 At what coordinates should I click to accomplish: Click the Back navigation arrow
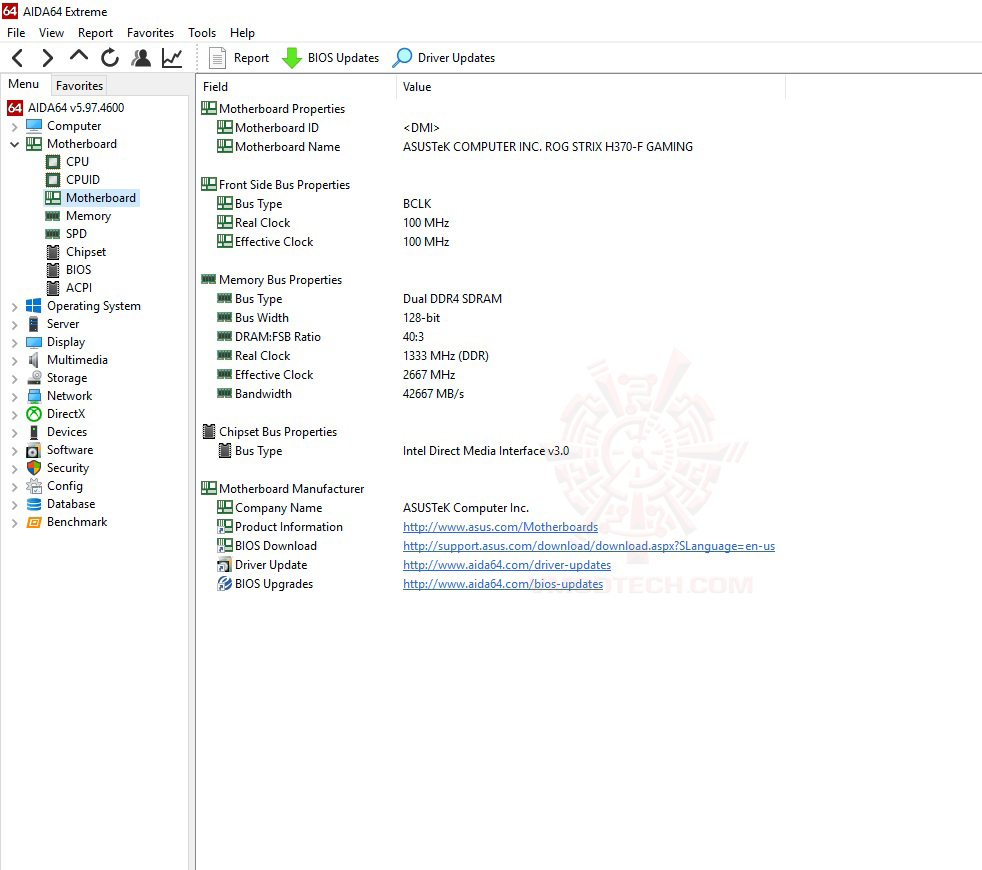[x=18, y=58]
